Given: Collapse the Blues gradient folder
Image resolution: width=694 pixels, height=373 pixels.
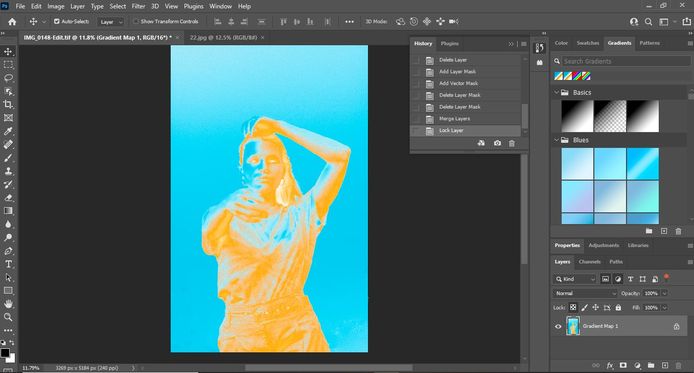Looking at the screenshot, I should (557, 140).
